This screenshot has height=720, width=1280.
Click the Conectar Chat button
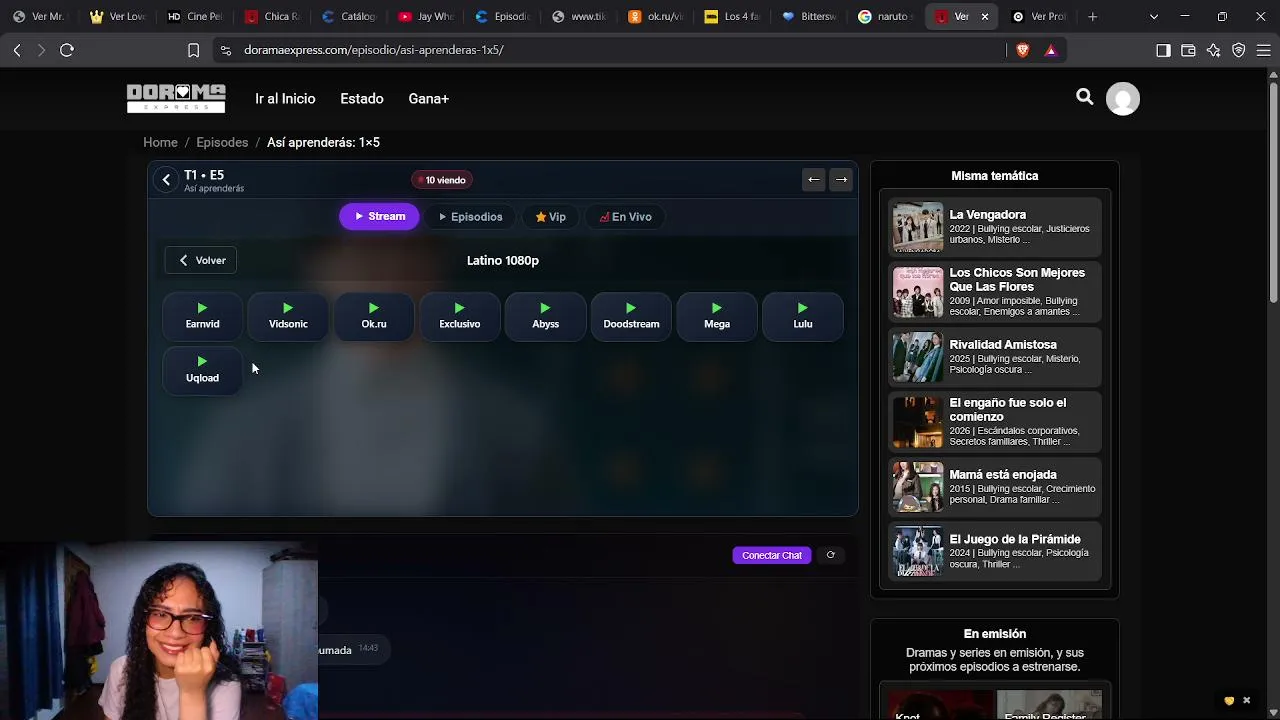click(772, 555)
